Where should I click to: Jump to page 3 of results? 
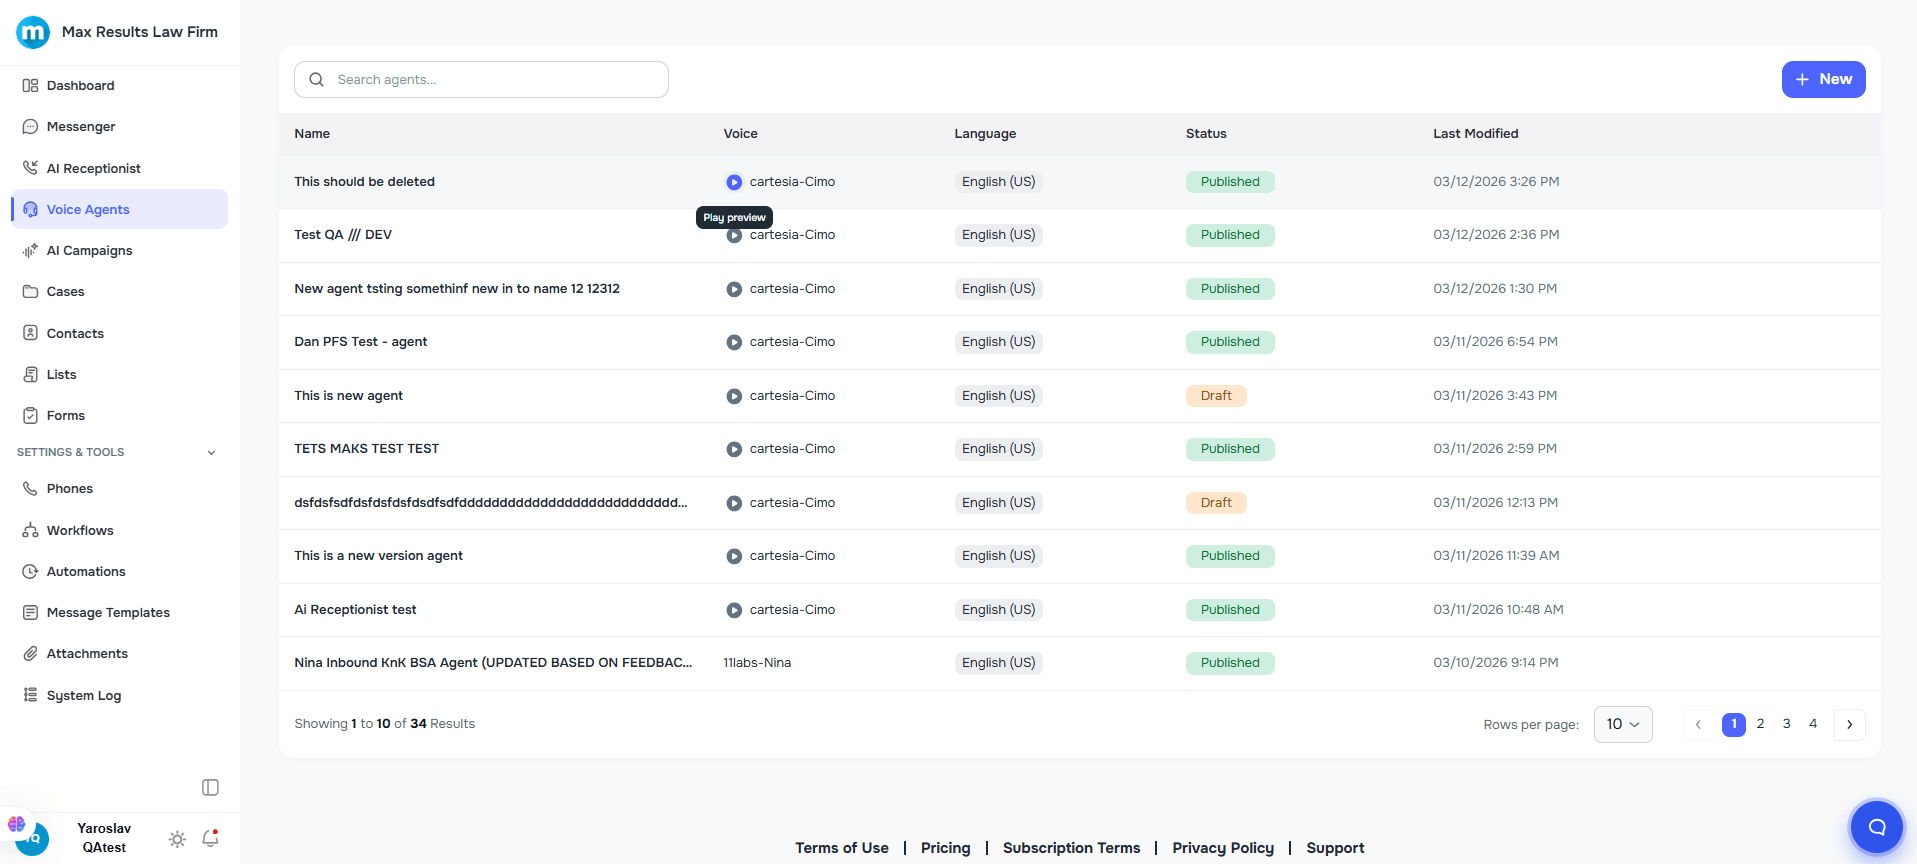pos(1786,724)
